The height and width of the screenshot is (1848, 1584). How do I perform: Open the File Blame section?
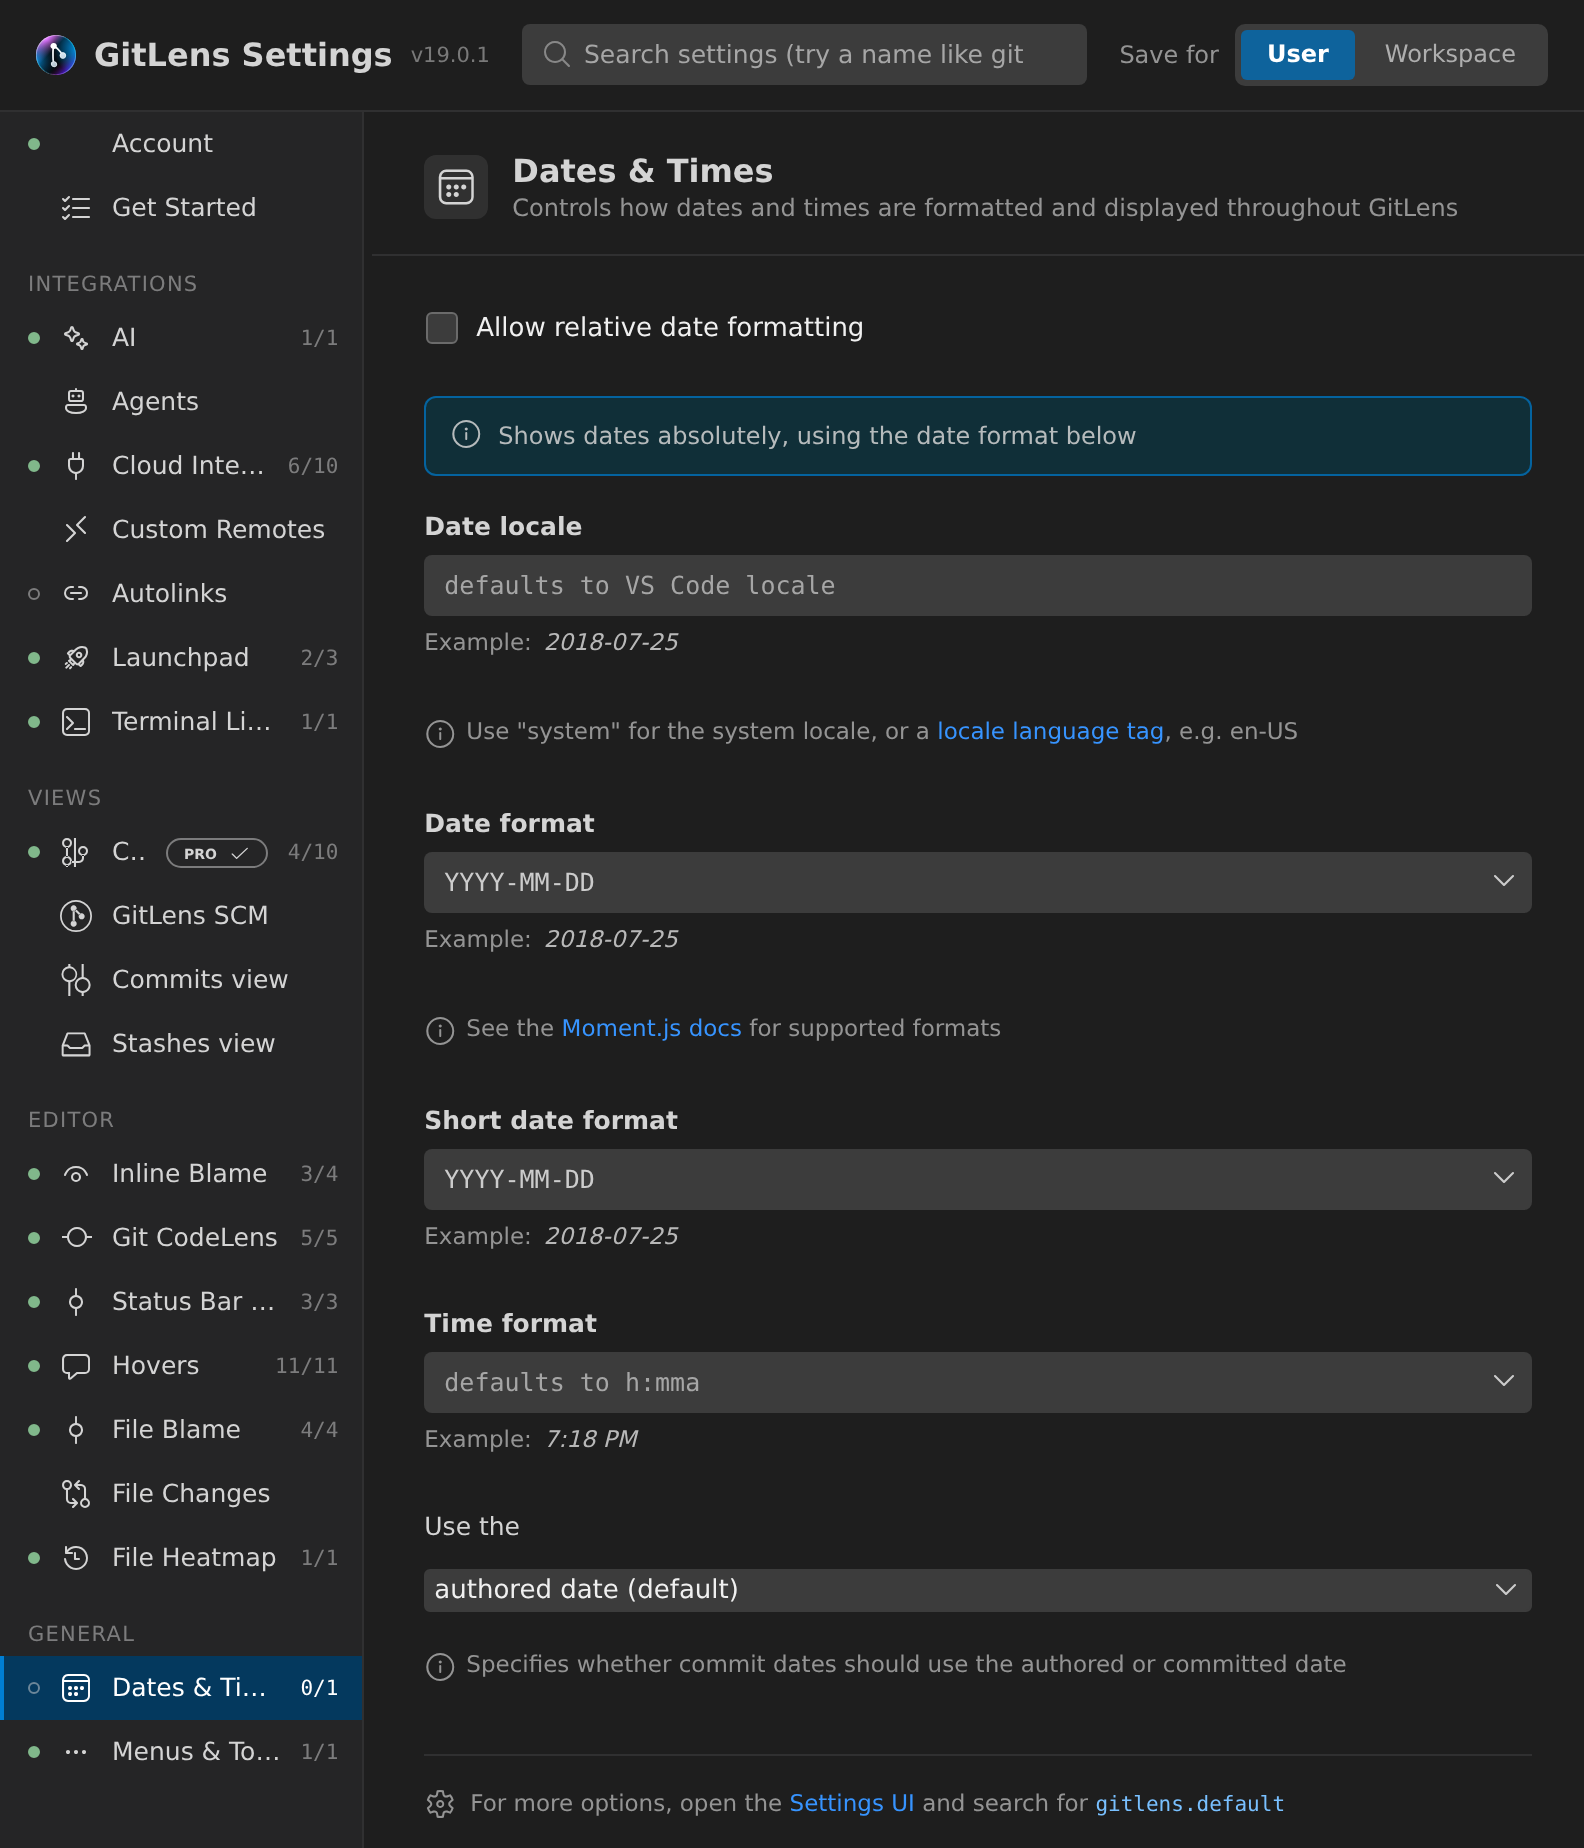pyautogui.click(x=181, y=1429)
